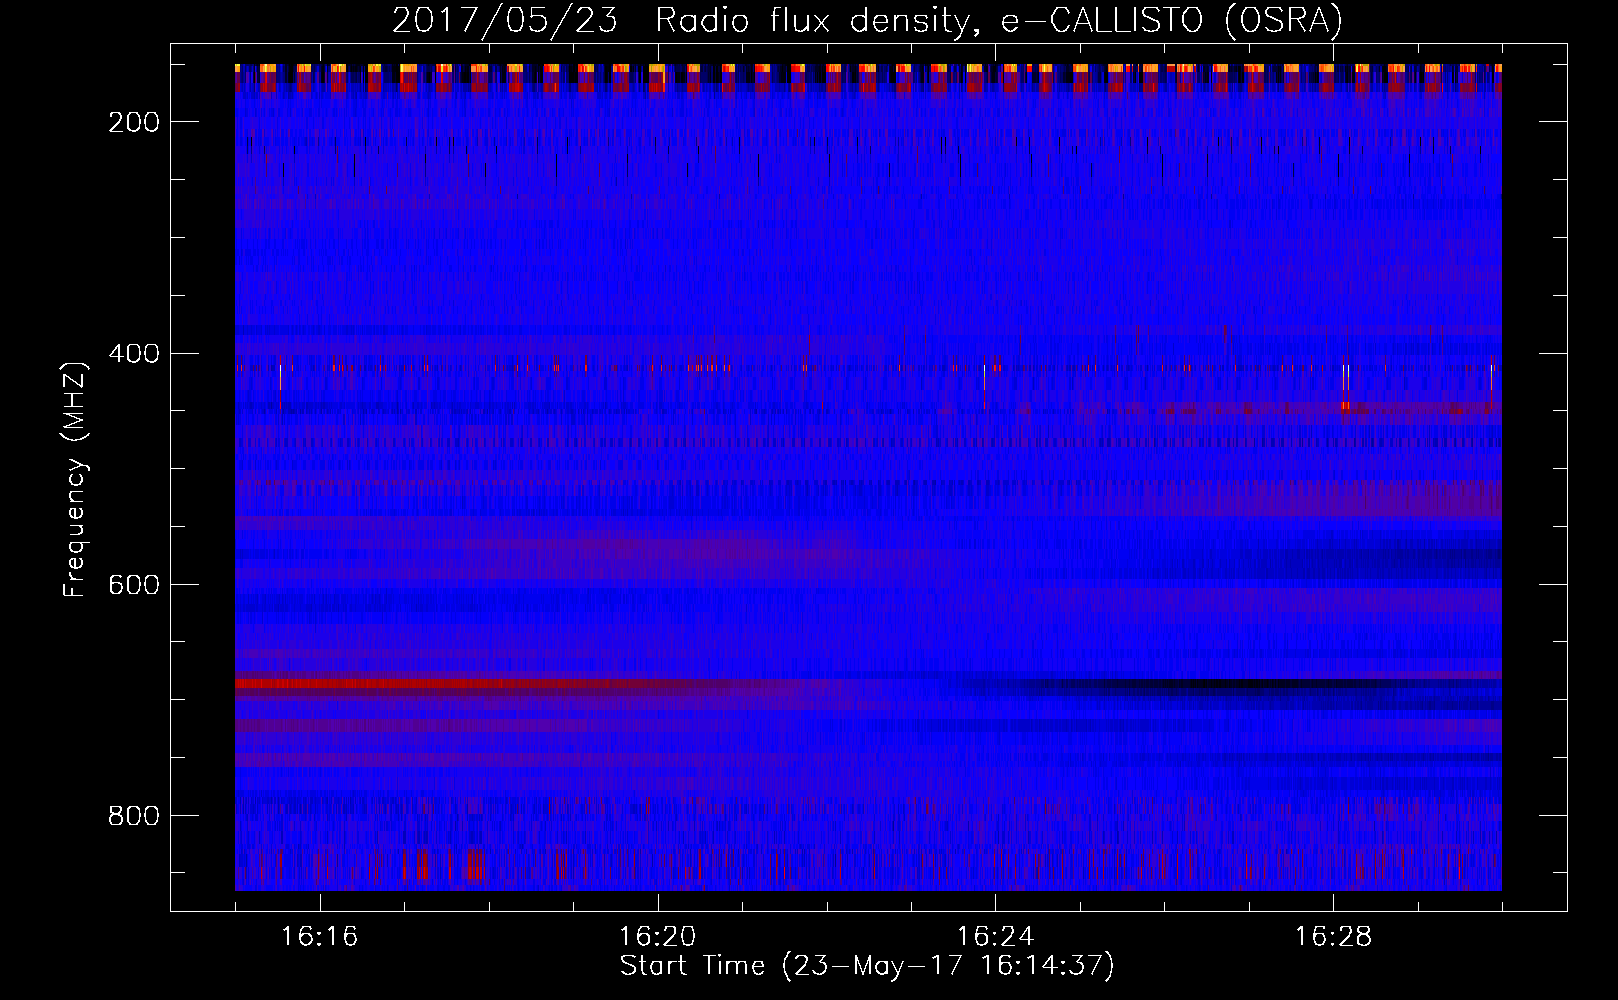Click the 200 frequency tick label
This screenshot has width=1618, height=1000.
coord(134,122)
